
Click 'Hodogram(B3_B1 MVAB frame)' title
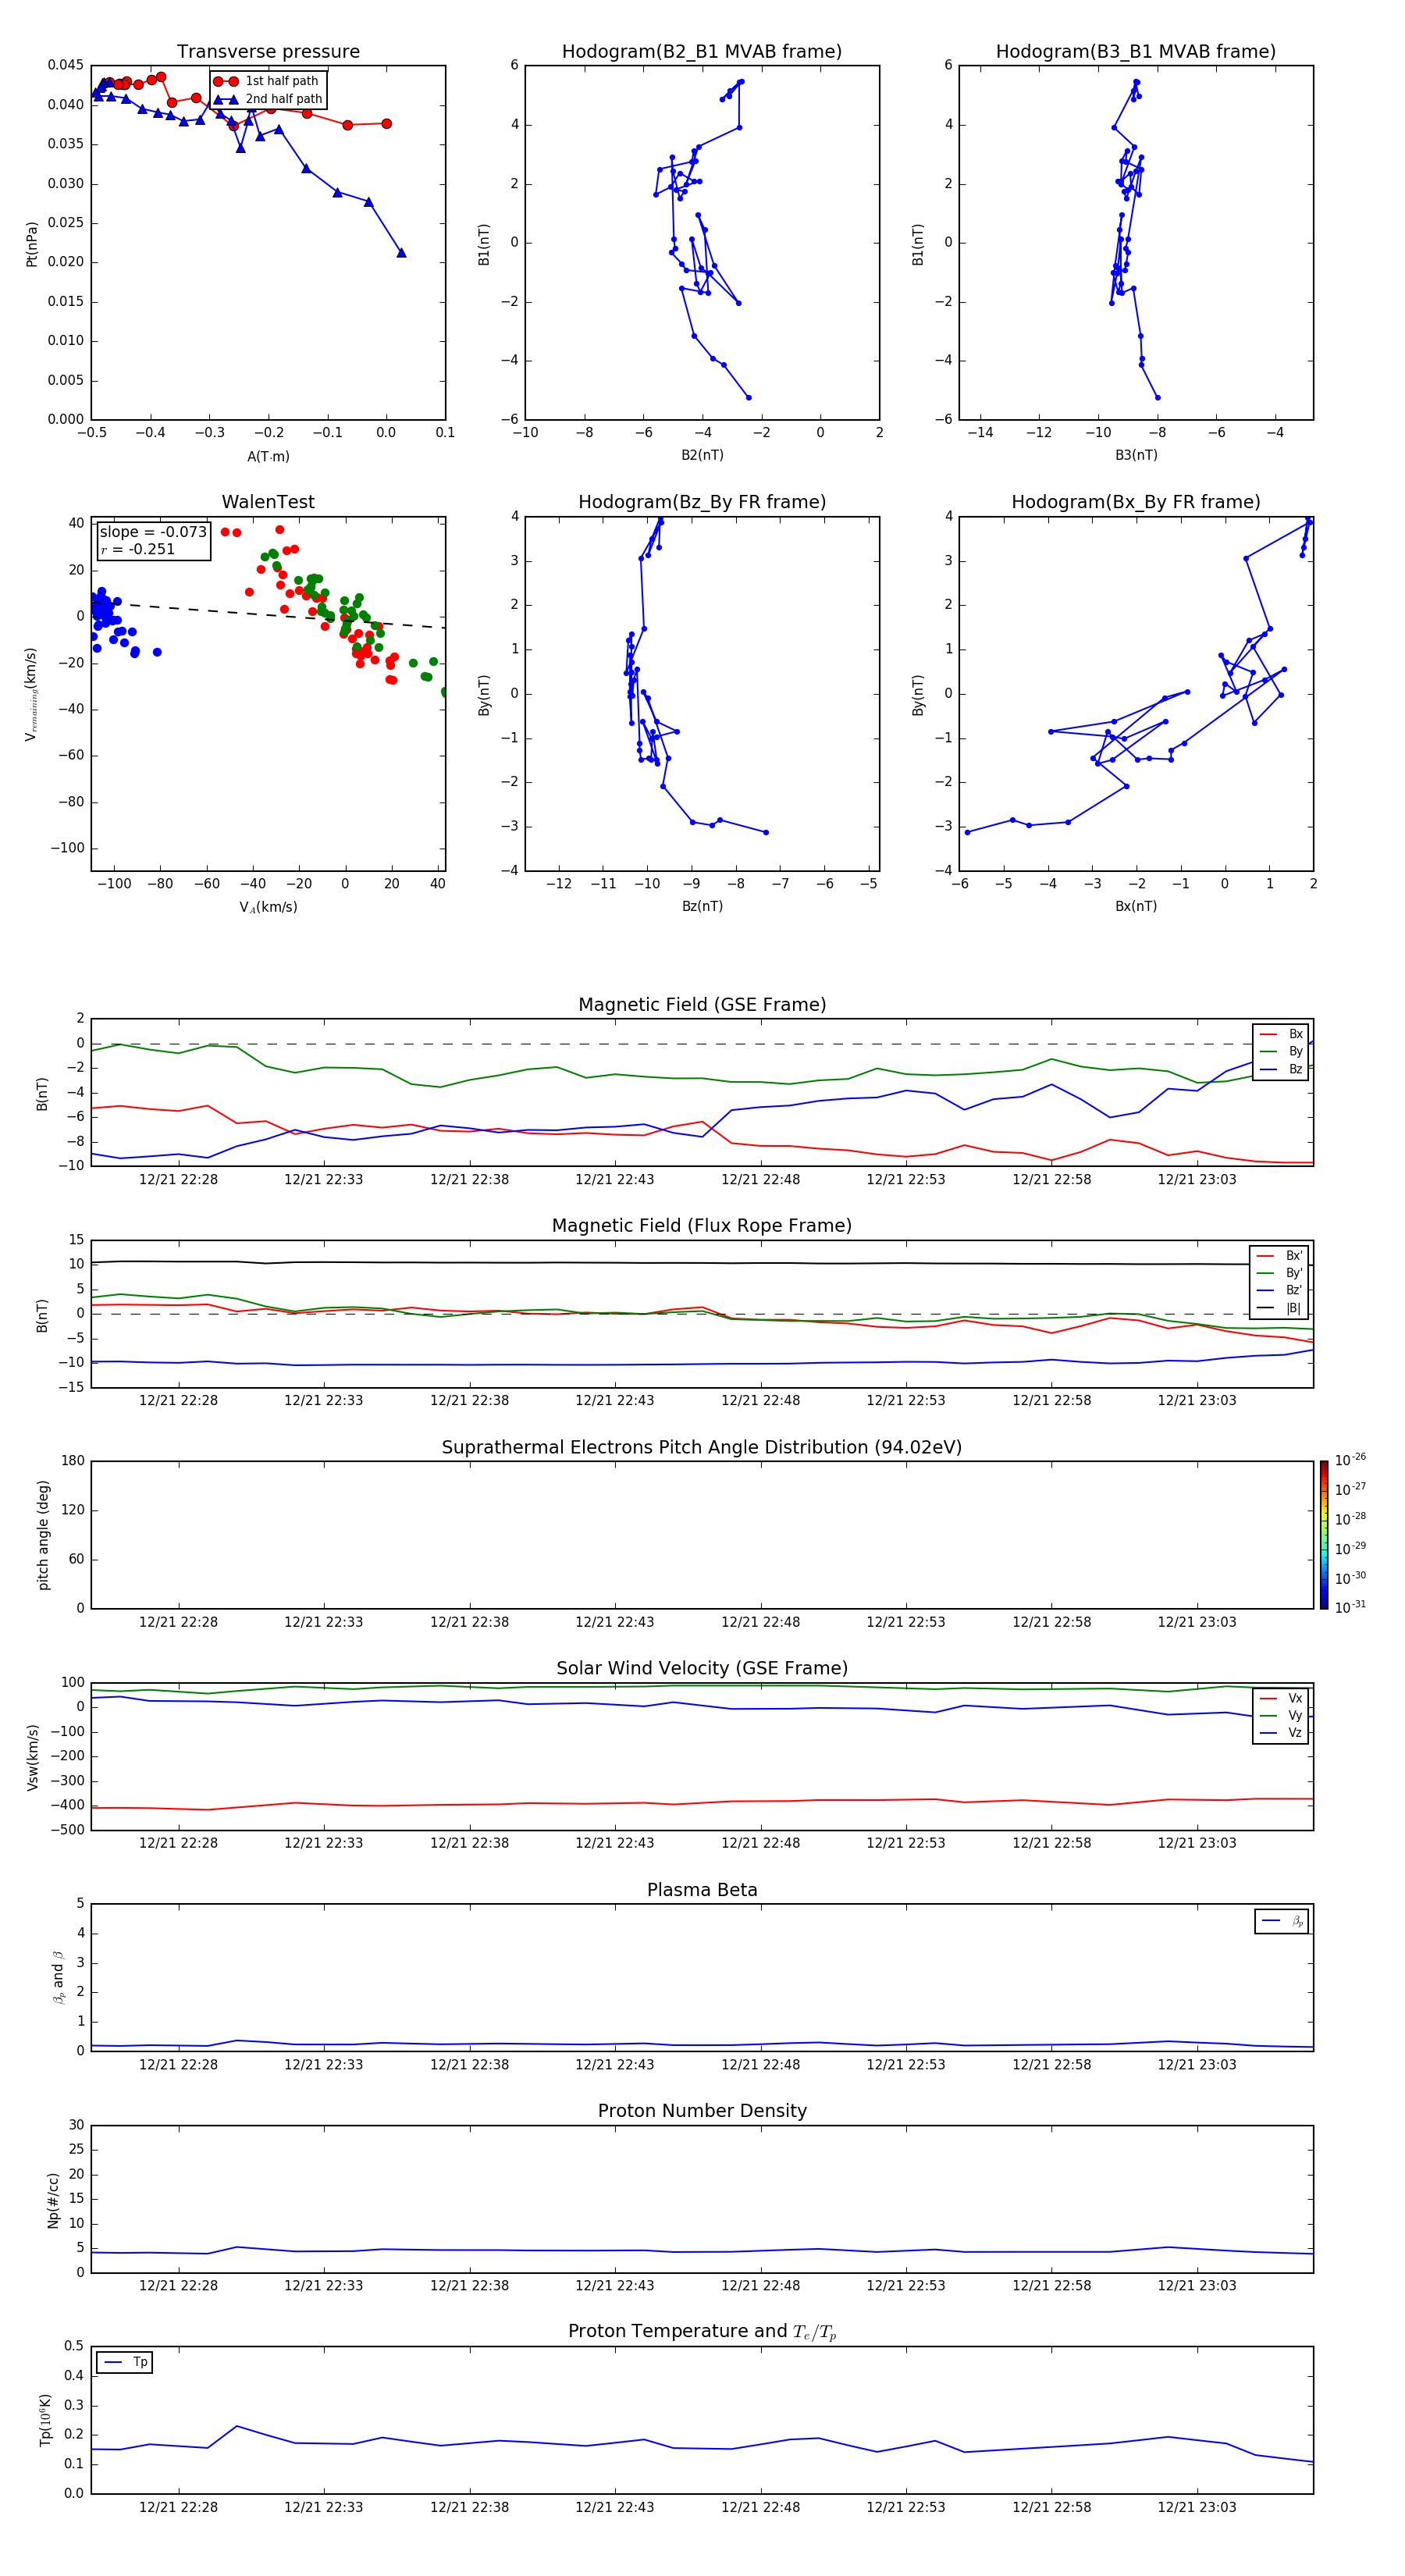pos(1136,51)
